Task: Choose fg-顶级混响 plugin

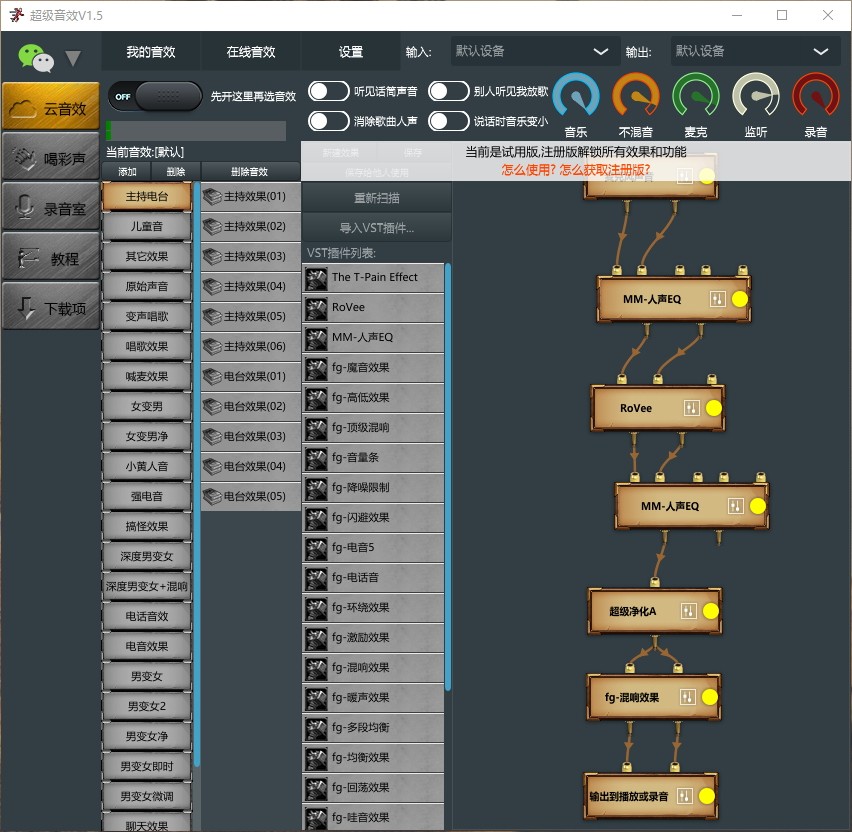Action: tap(373, 427)
